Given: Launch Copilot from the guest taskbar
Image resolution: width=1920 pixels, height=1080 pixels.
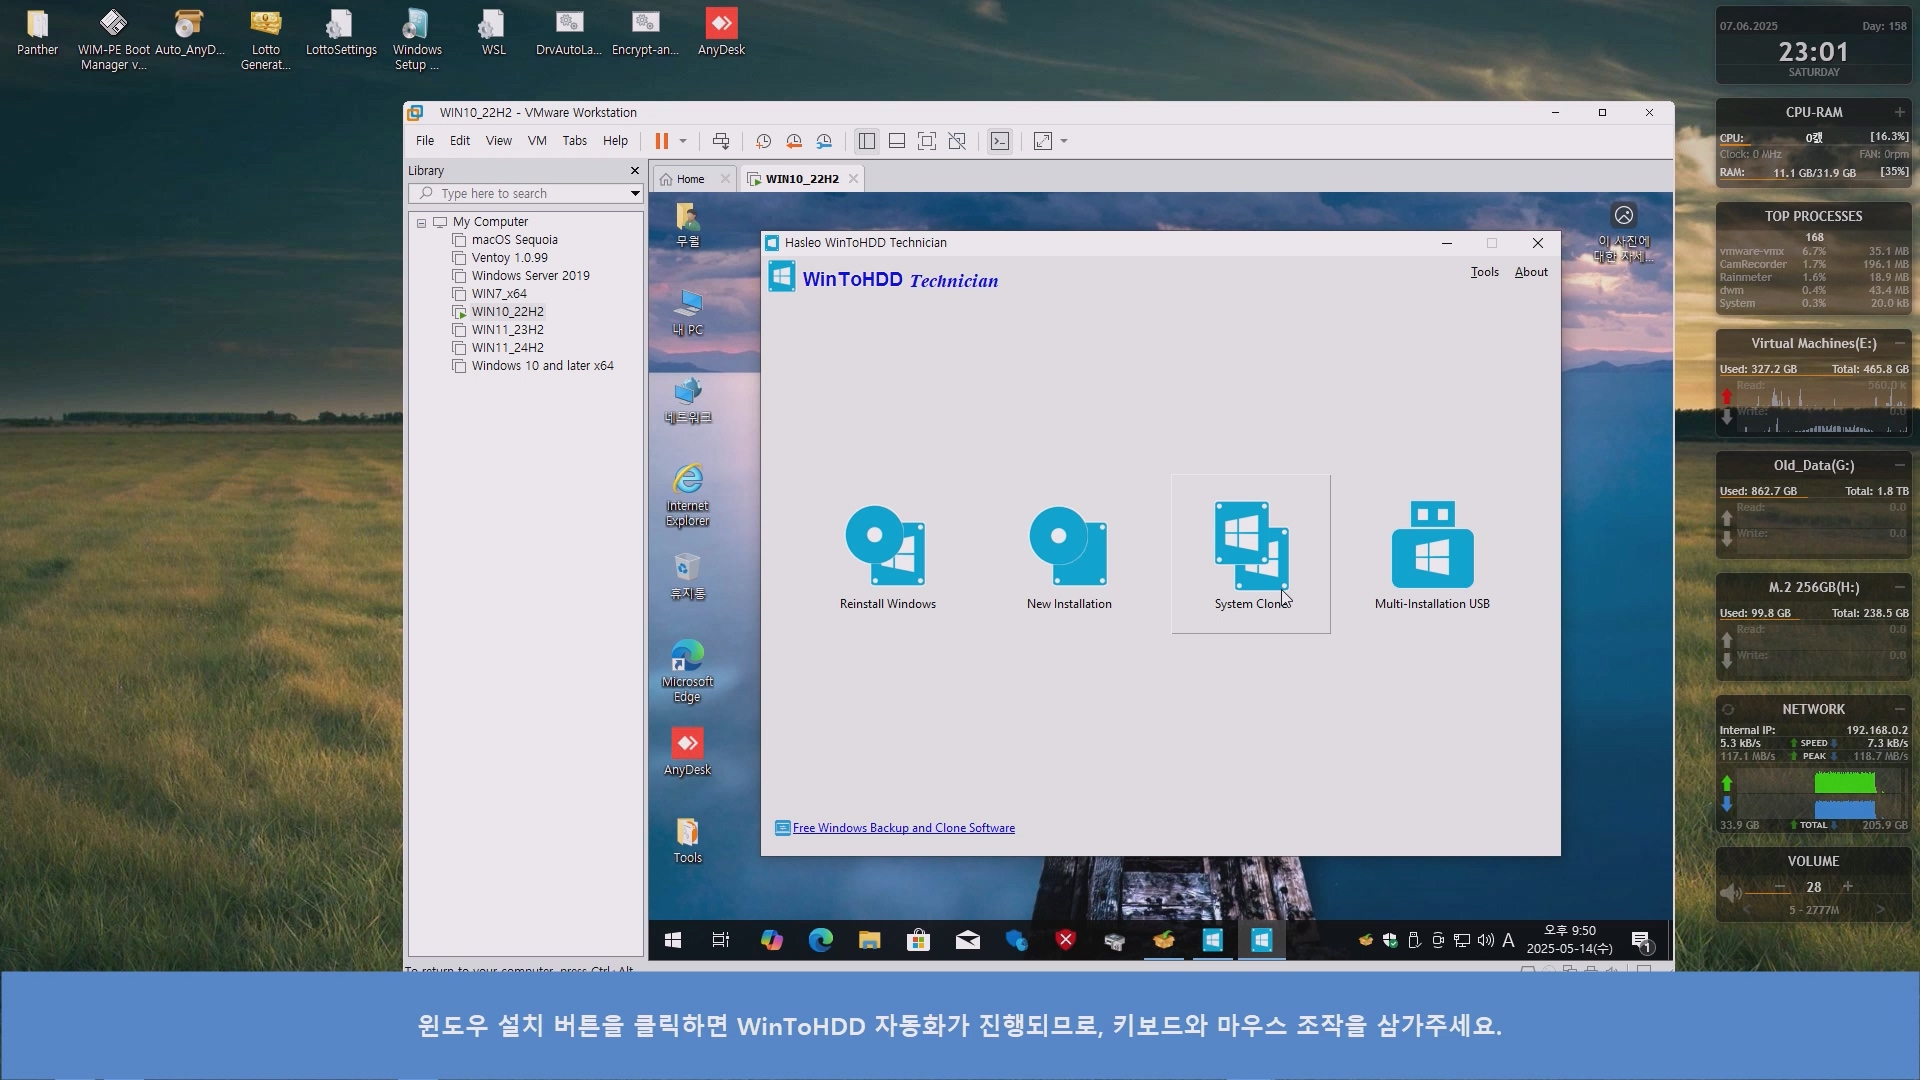Looking at the screenshot, I should pyautogui.click(x=771, y=940).
